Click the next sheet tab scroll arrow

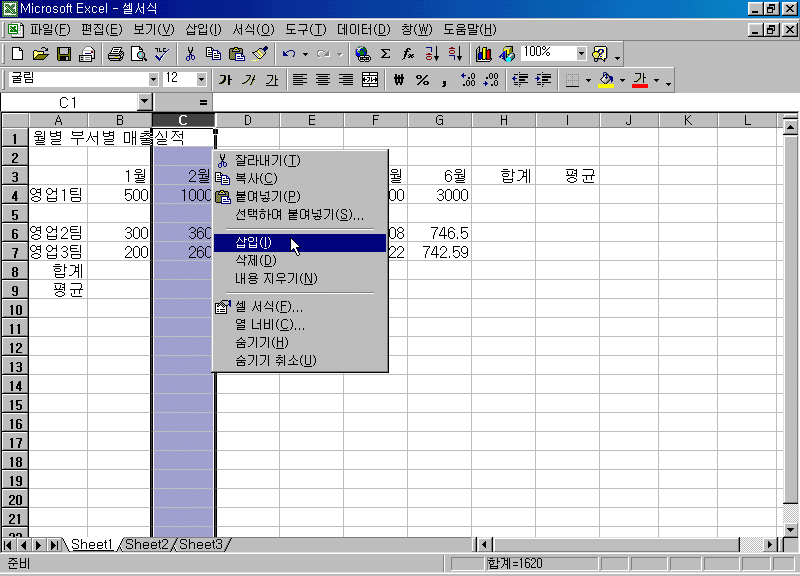tap(38, 545)
